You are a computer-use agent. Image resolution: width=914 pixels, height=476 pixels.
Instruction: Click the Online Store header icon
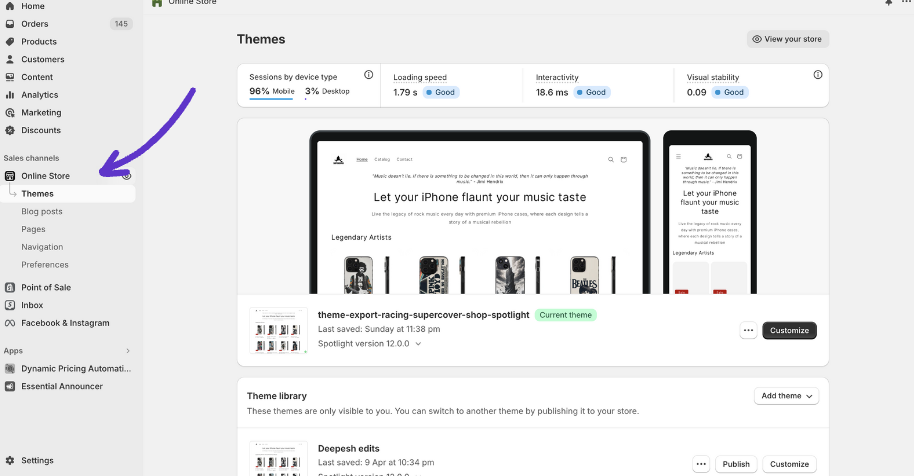coord(157,2)
